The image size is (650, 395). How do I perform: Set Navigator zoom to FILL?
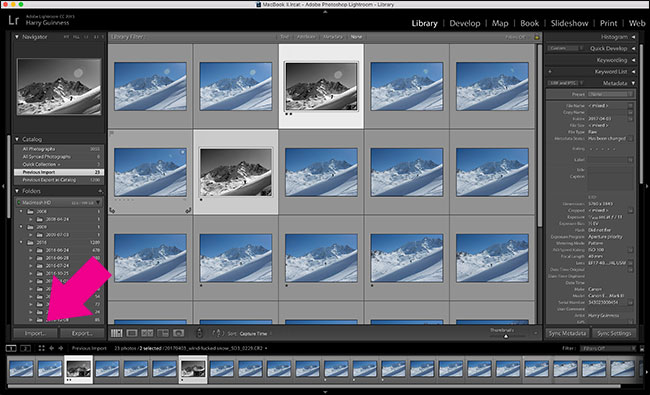76,37
